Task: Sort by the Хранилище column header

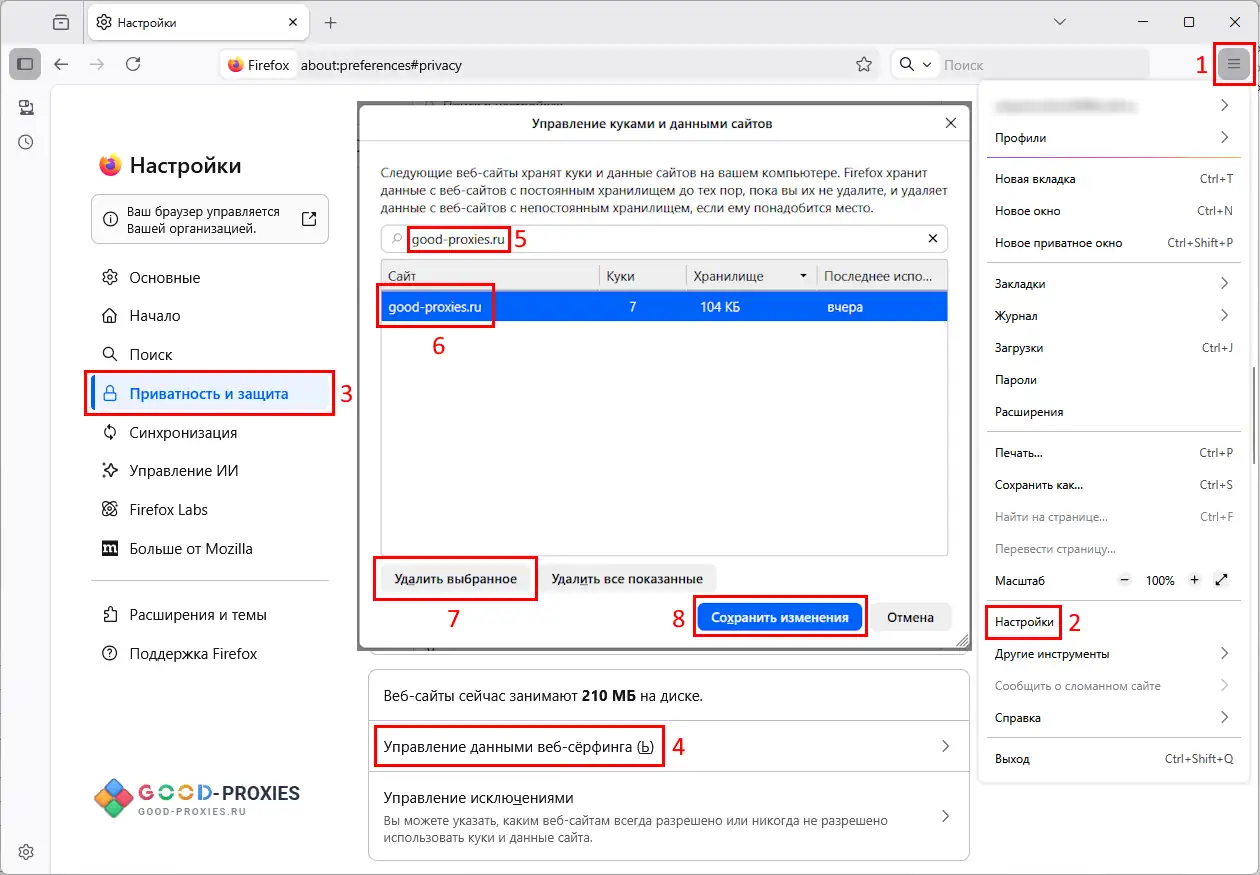Action: [751, 276]
